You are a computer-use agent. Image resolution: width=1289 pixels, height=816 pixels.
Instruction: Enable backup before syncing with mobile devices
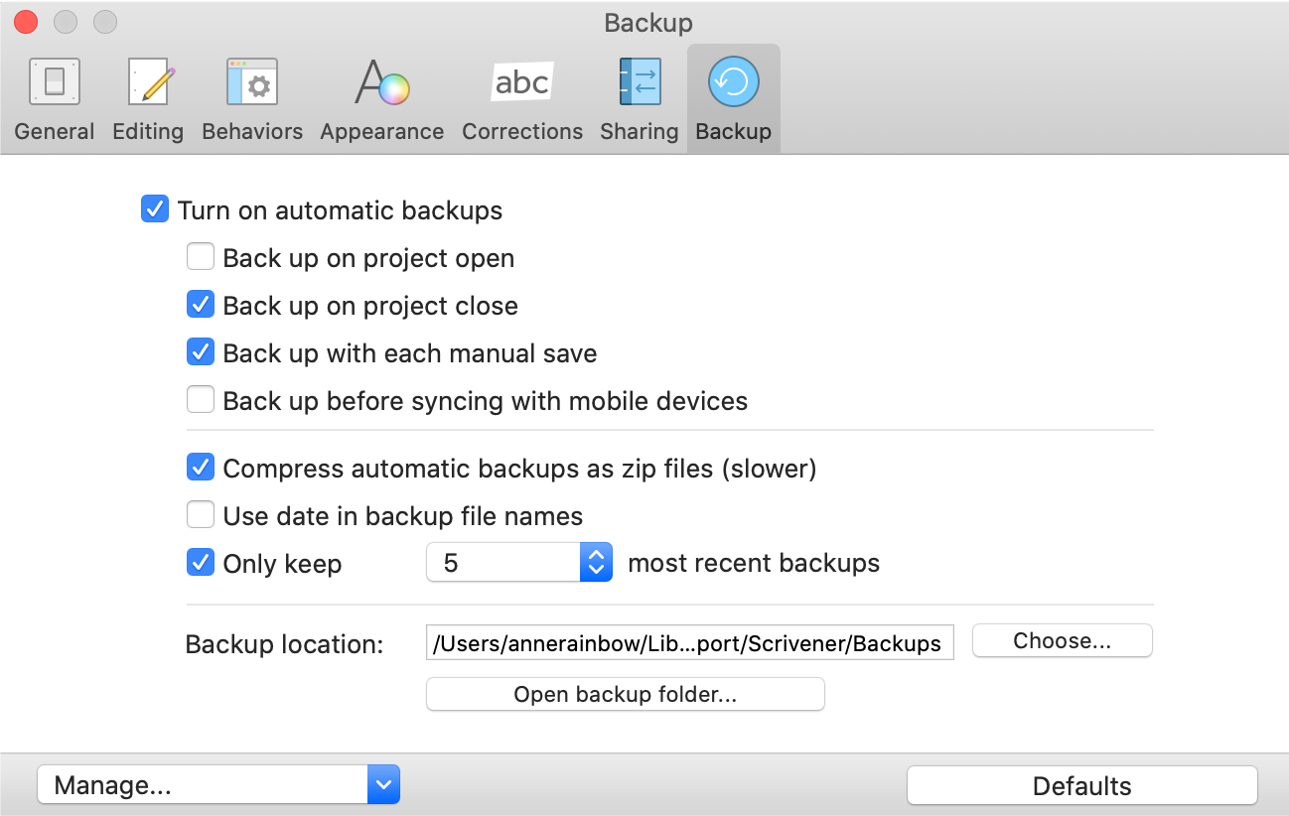[x=201, y=401]
